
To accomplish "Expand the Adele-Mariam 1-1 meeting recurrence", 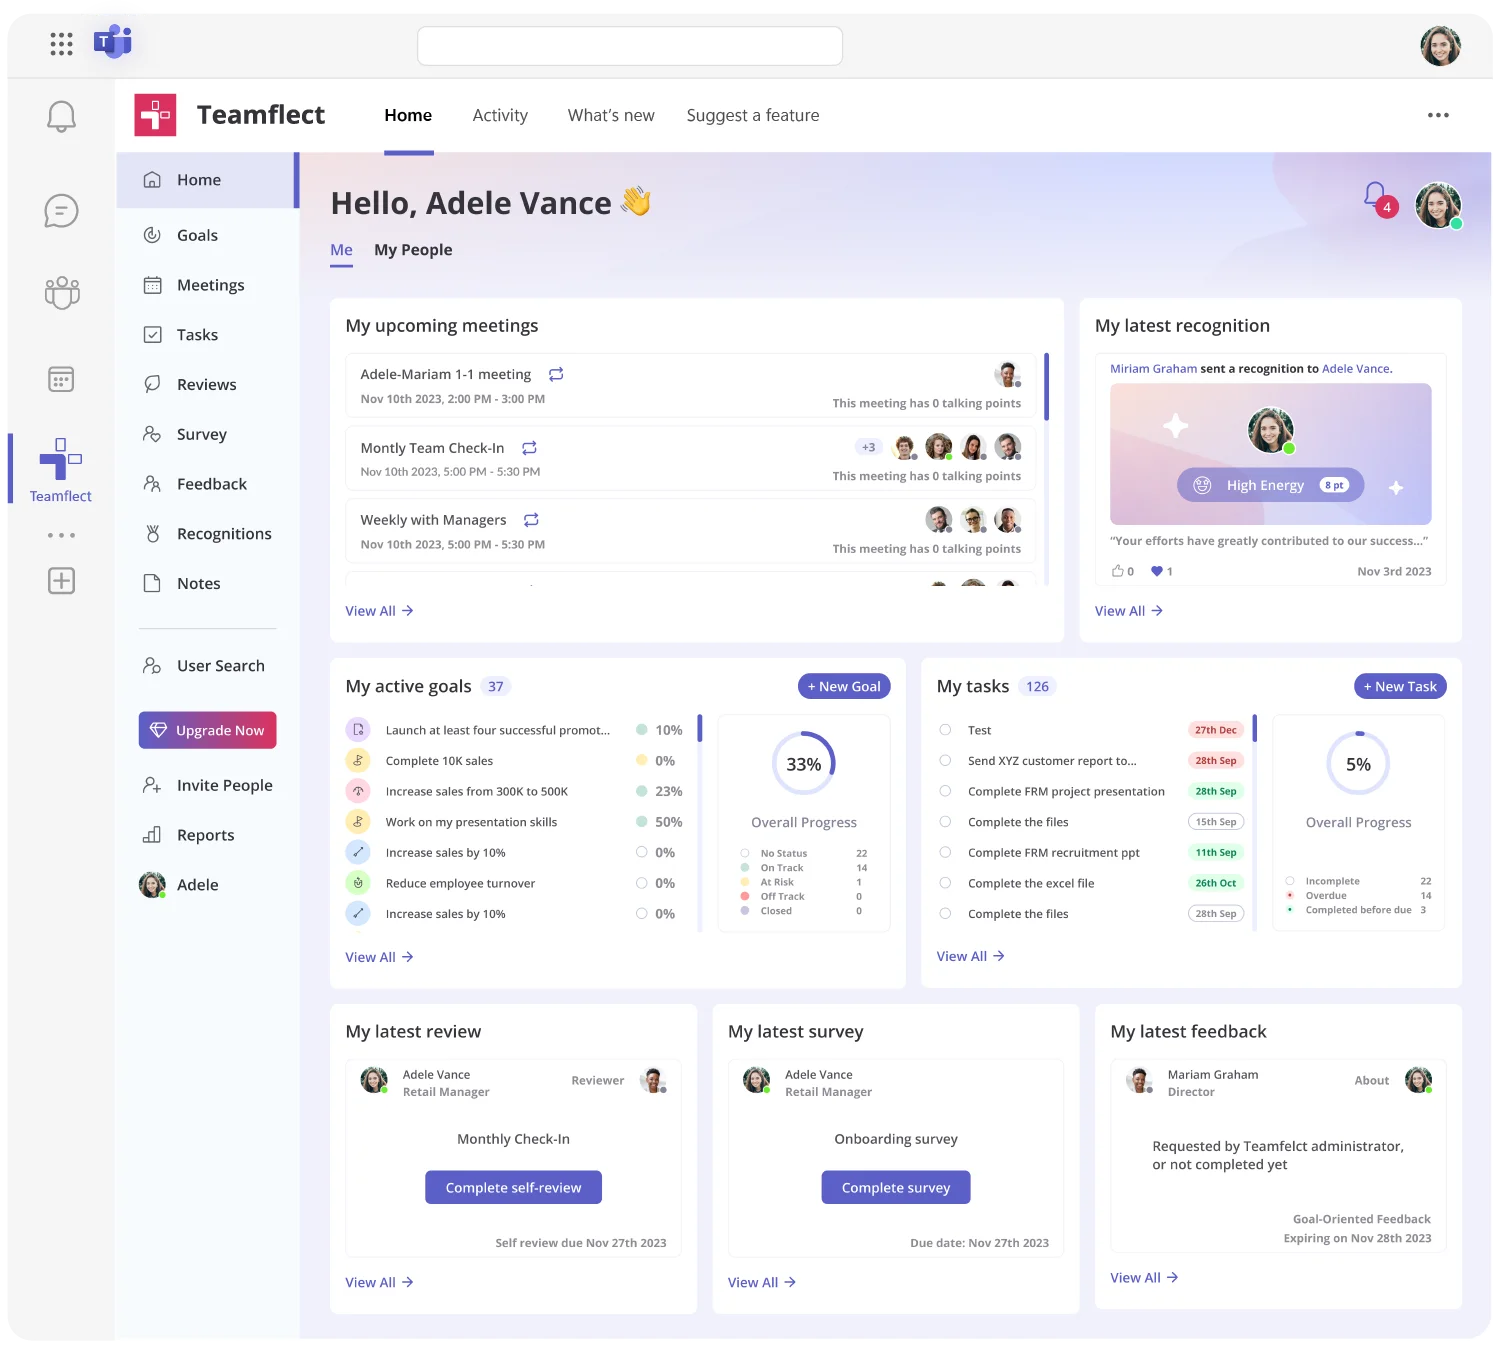I will pyautogui.click(x=556, y=374).
